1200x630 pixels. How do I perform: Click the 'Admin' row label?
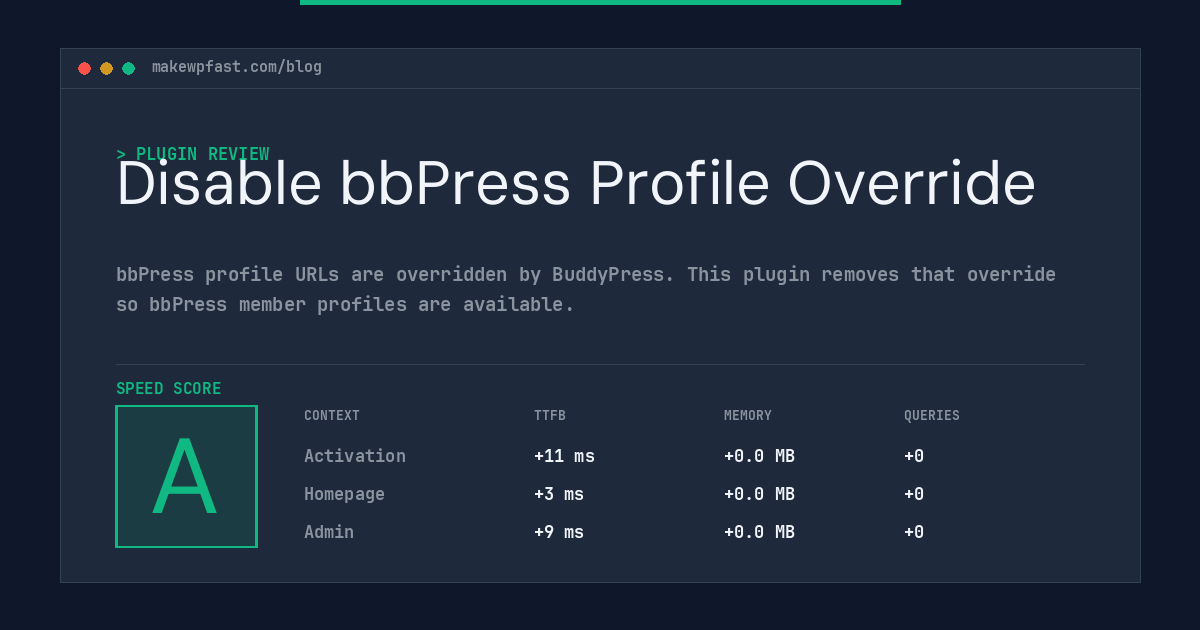tap(329, 532)
